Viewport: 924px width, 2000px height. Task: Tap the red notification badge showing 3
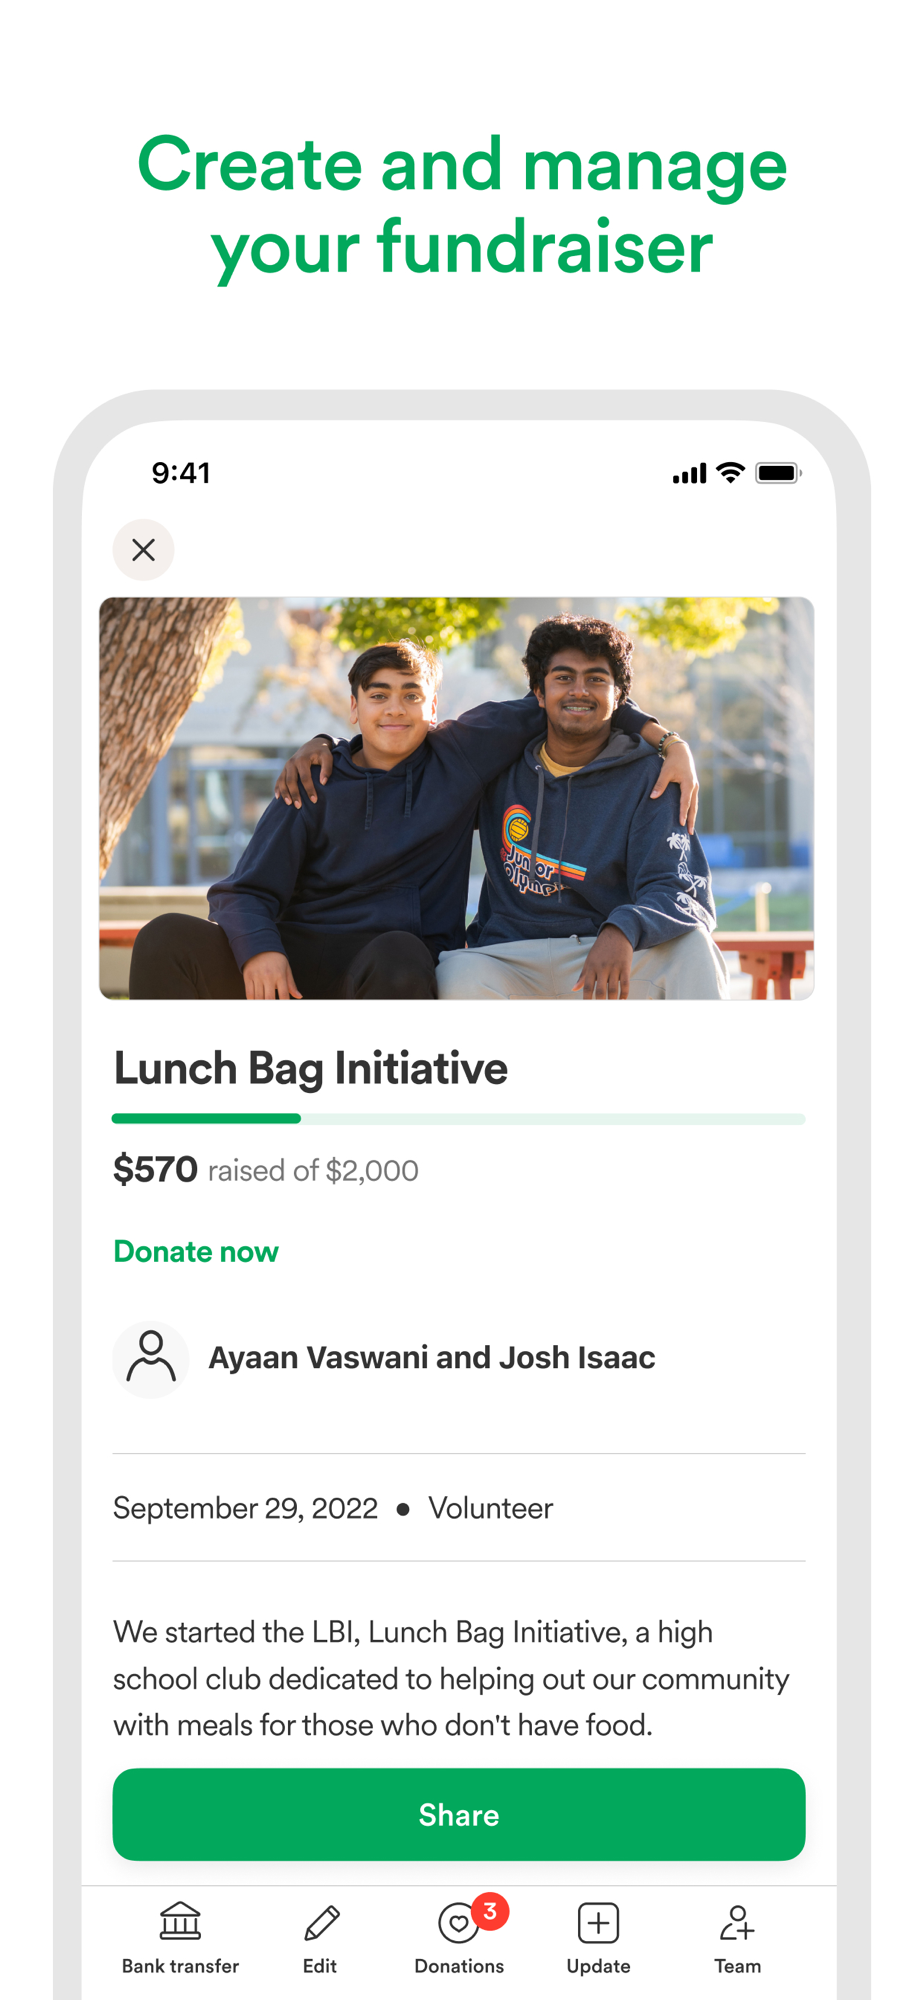[490, 1911]
